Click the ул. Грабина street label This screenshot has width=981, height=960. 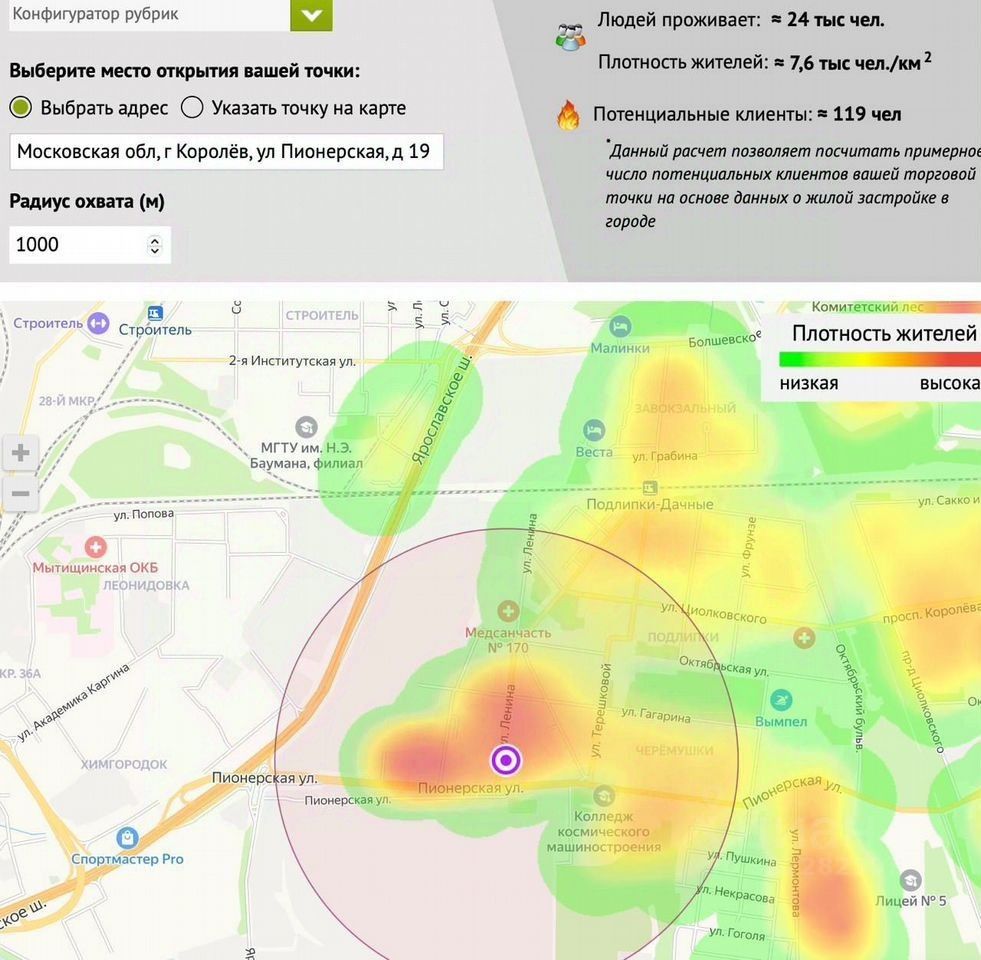click(664, 456)
